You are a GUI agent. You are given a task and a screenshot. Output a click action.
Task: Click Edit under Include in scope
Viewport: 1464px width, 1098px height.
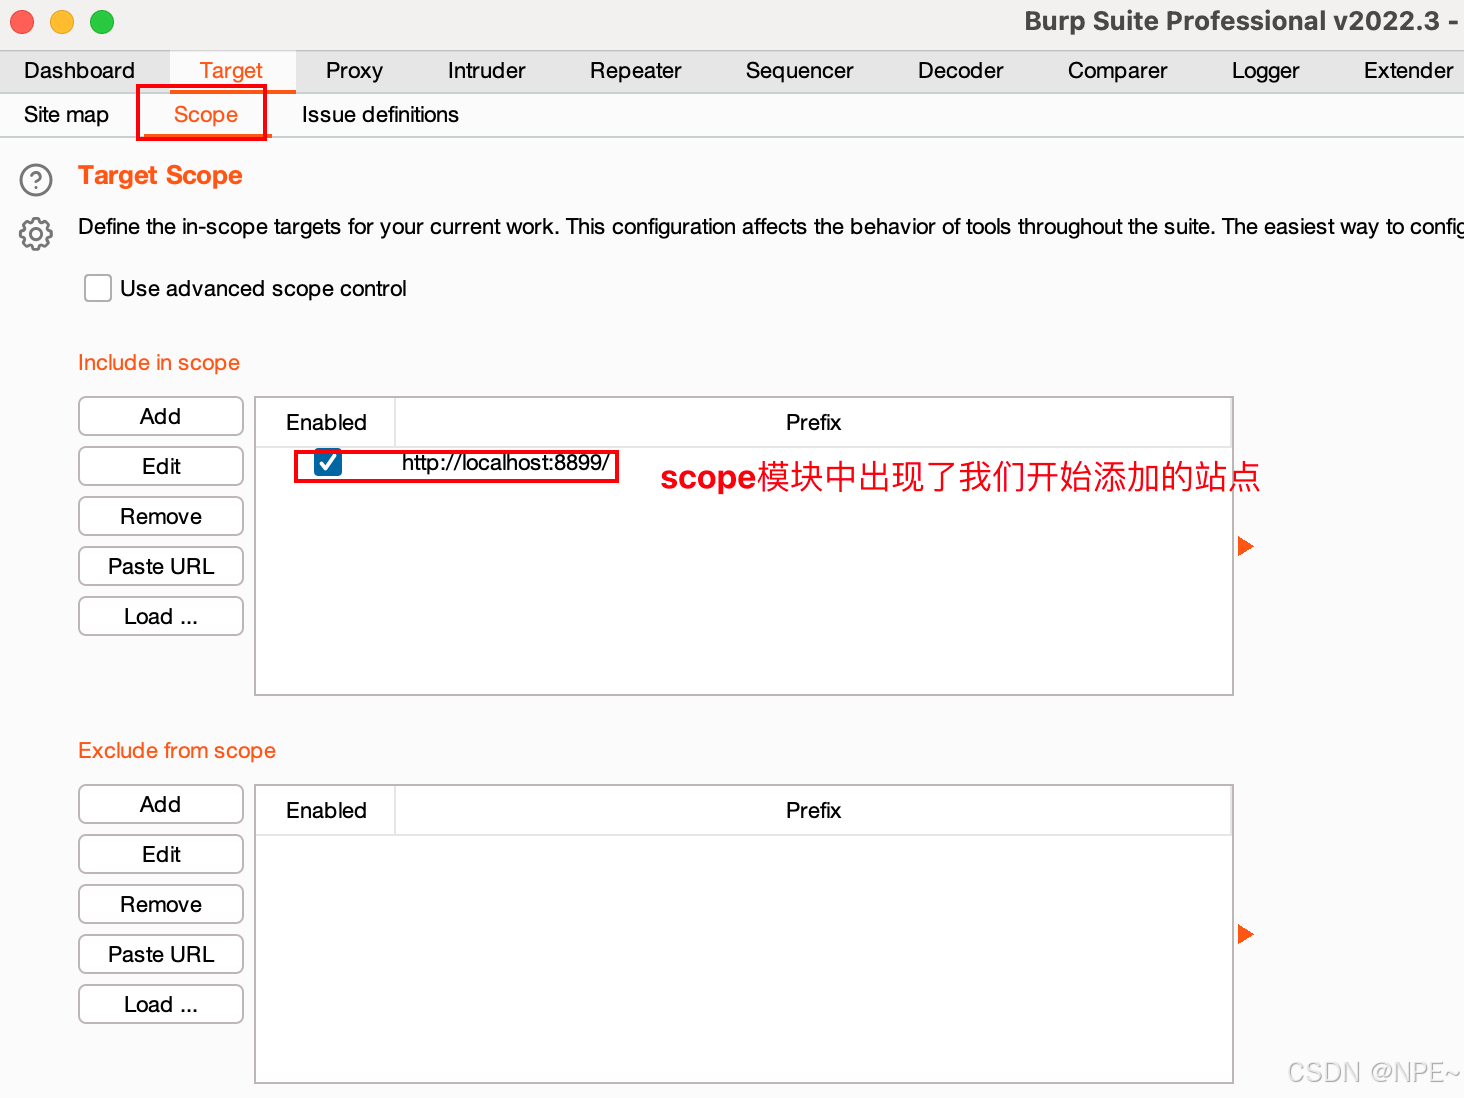(161, 466)
